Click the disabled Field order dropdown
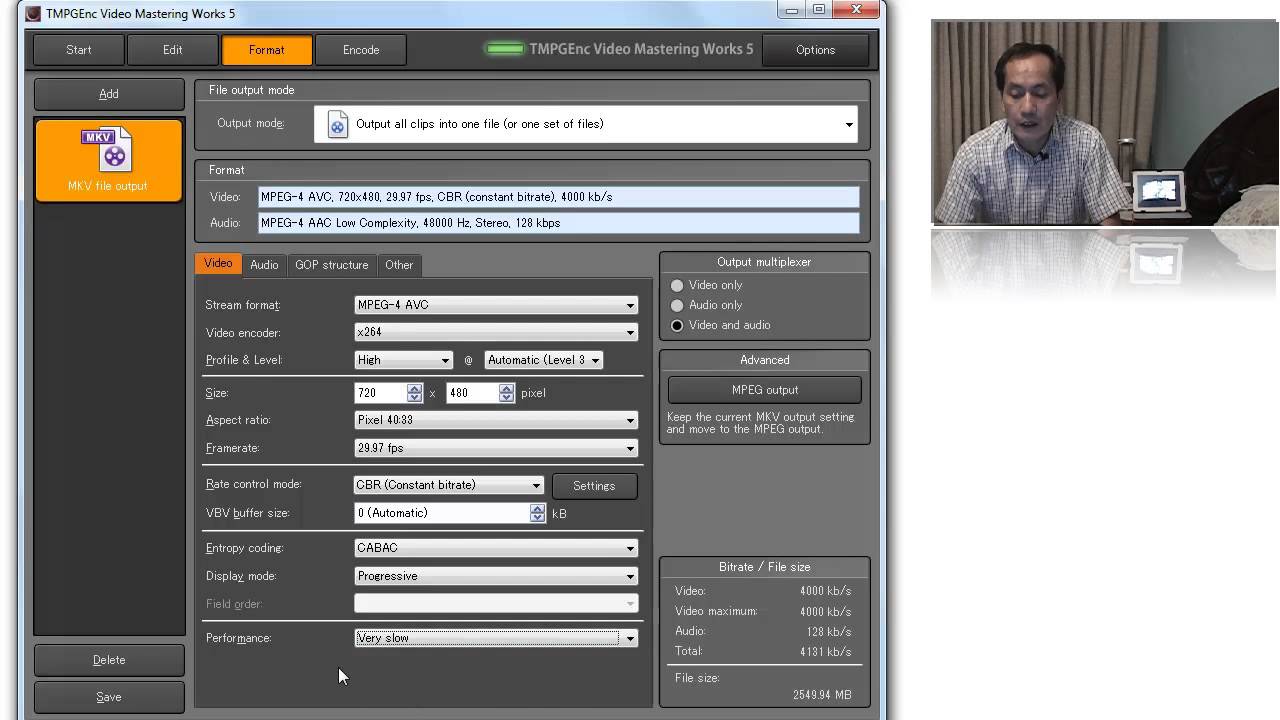The width and height of the screenshot is (1280, 720). (x=496, y=604)
